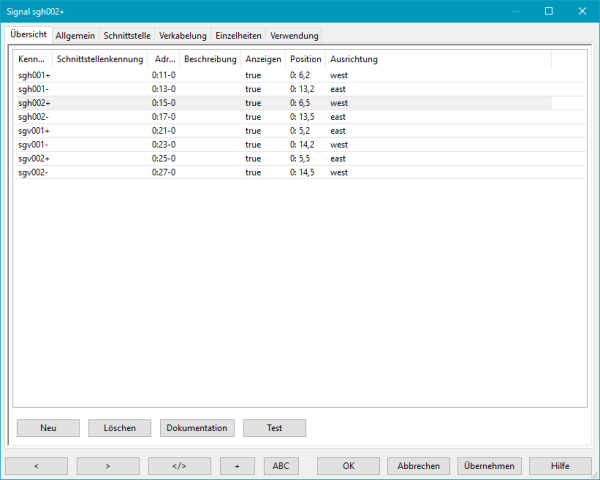Select the sgv002- signal row

[34, 173]
